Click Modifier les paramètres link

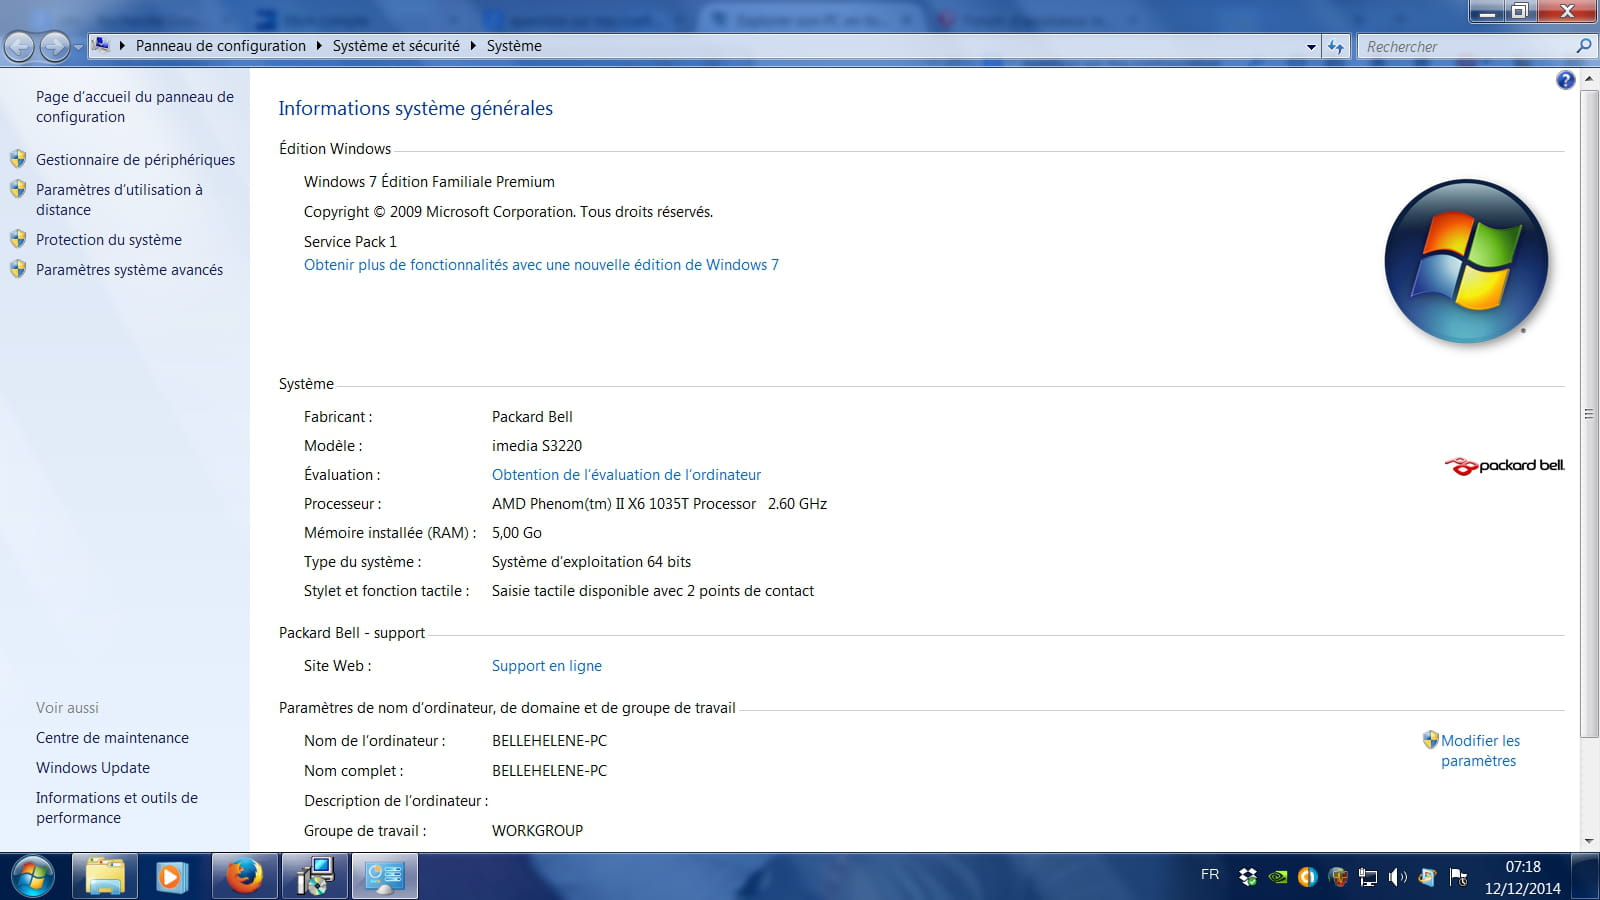coord(1480,751)
